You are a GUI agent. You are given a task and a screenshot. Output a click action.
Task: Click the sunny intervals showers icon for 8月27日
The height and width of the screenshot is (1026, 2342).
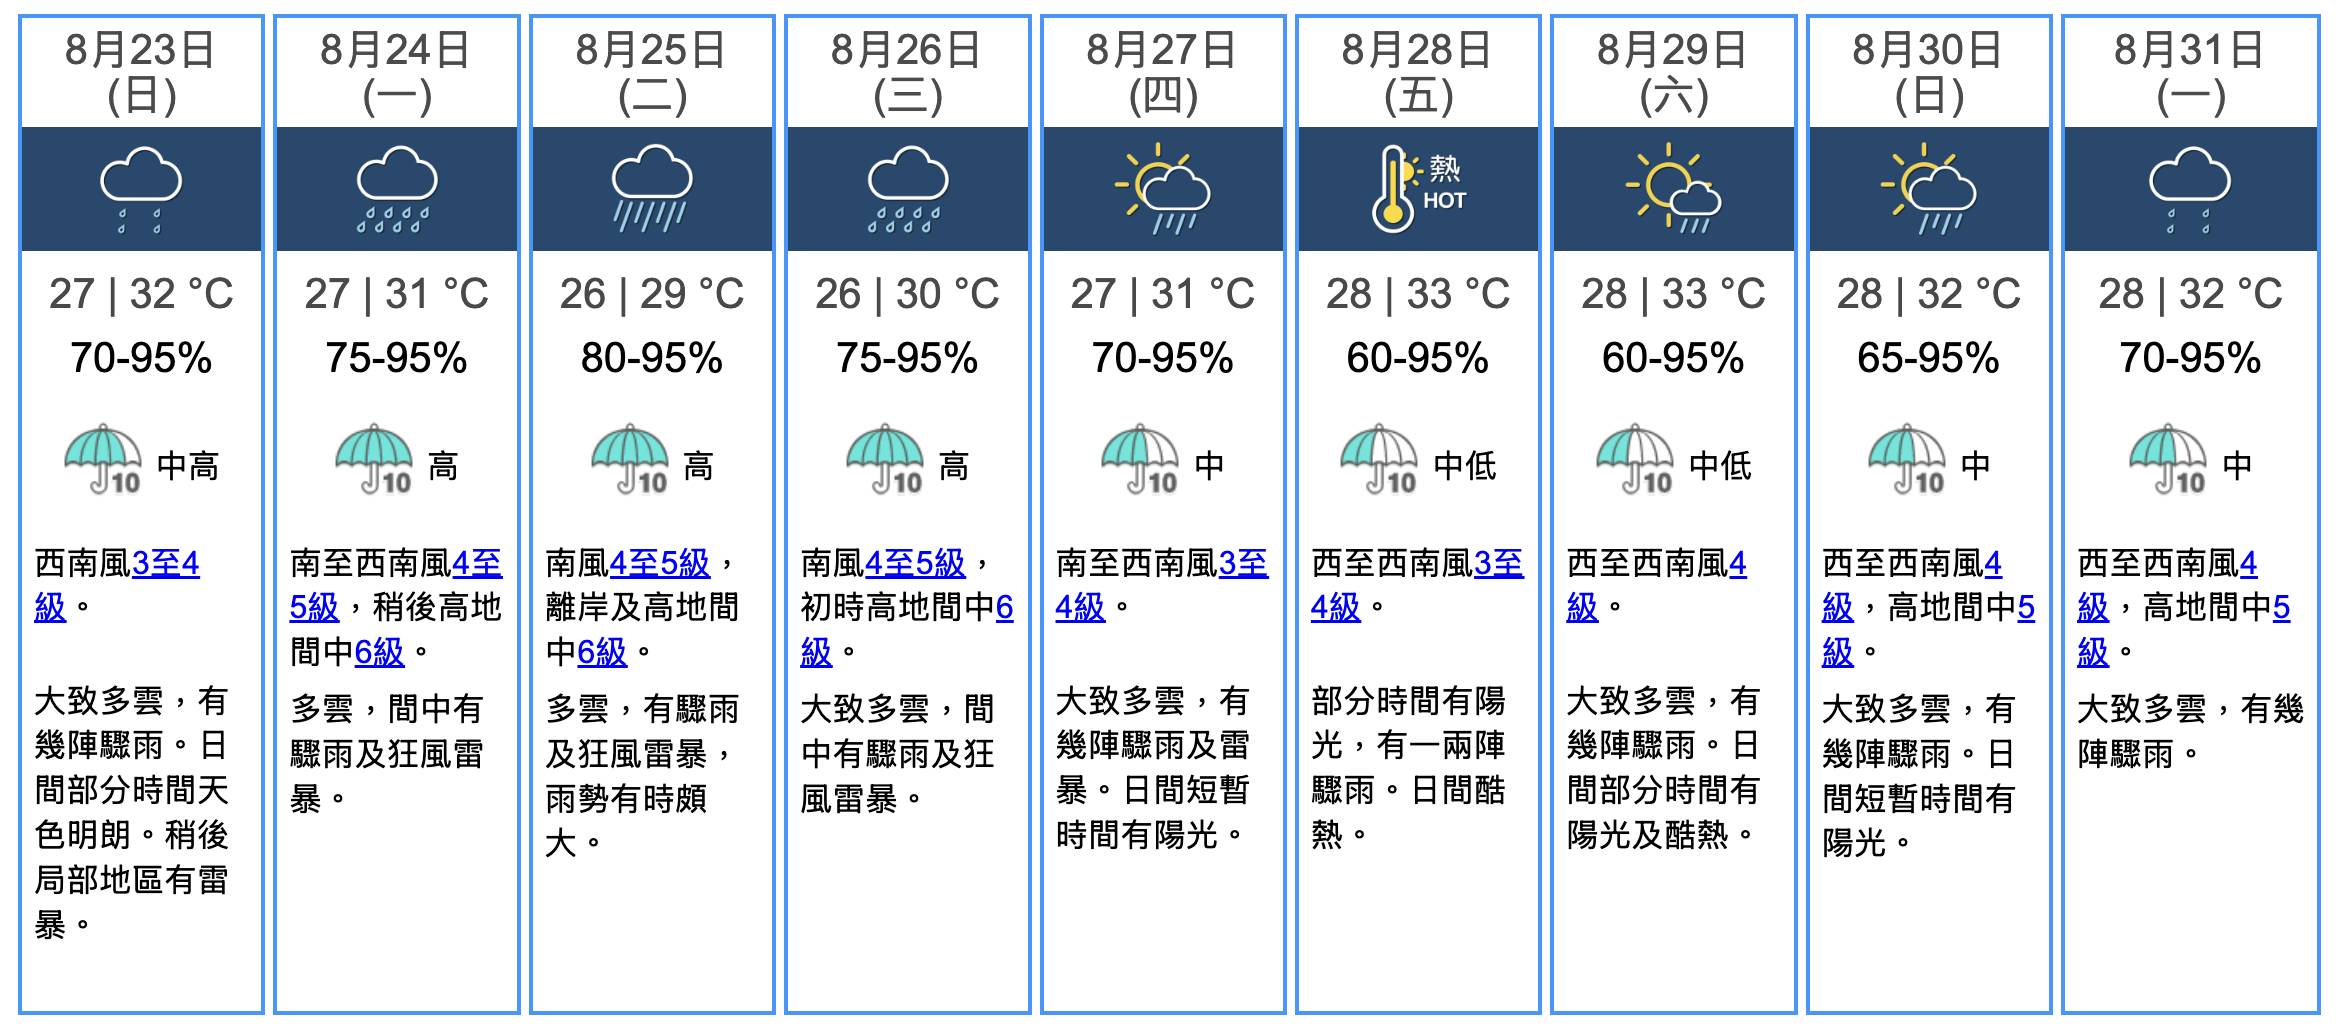pos(1162,190)
